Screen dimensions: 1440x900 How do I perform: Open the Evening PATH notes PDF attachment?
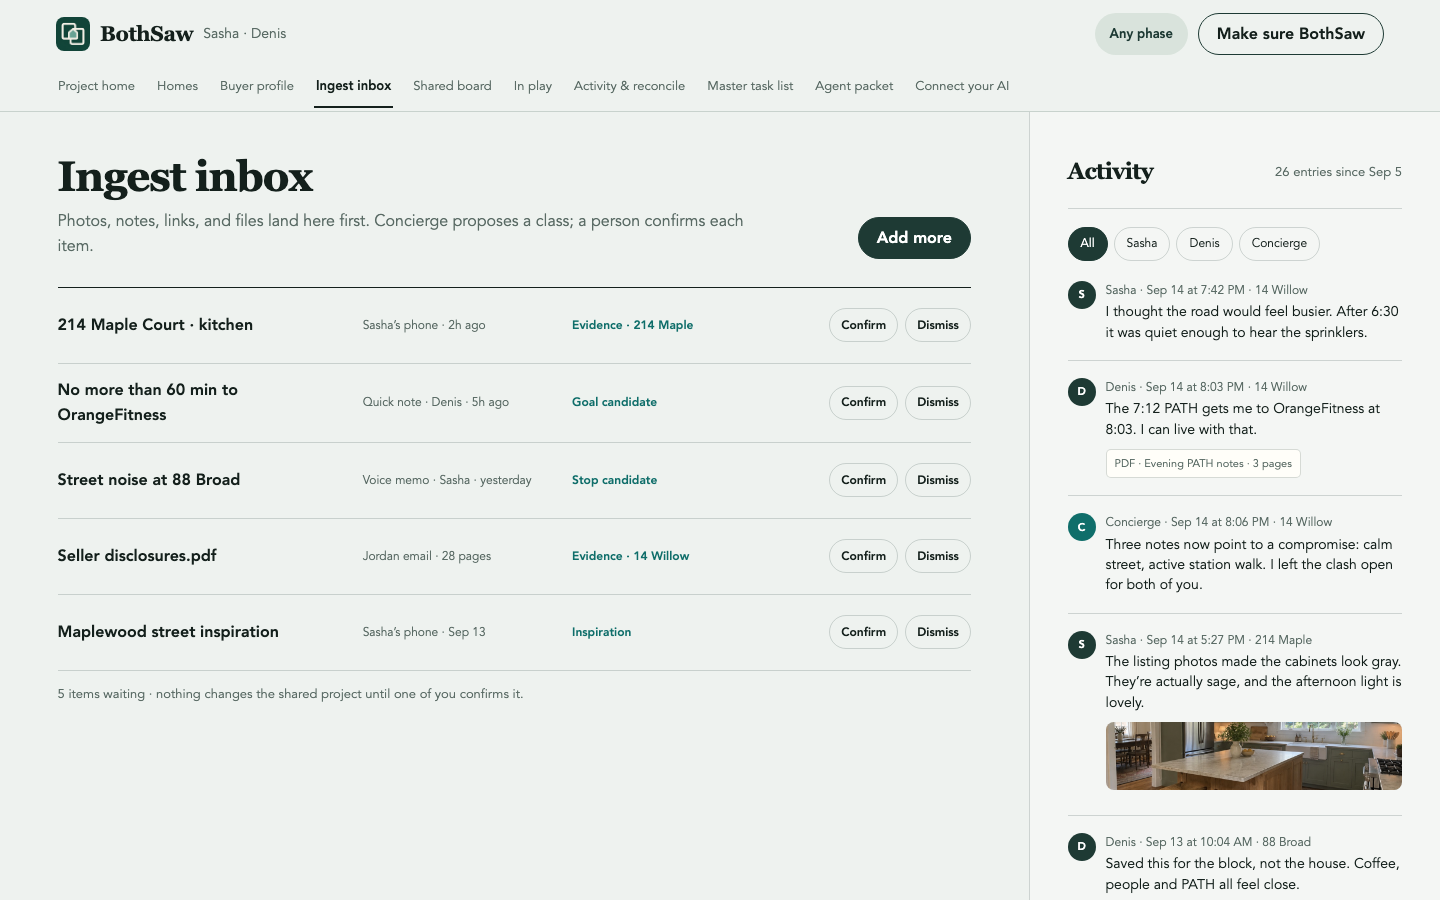[x=1203, y=464]
